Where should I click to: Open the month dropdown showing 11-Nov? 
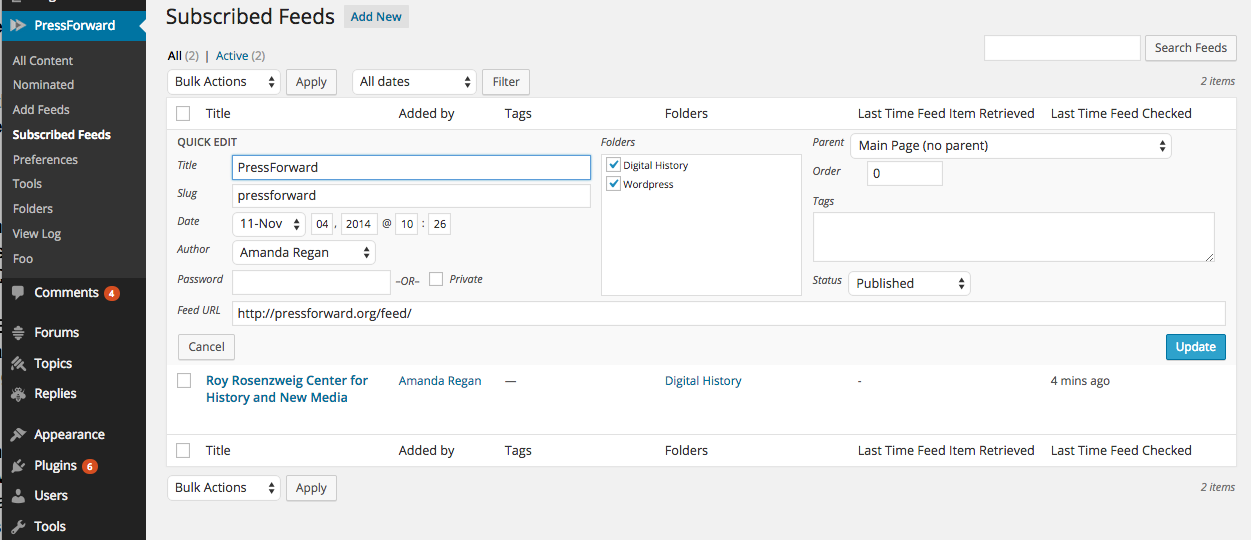coord(269,224)
